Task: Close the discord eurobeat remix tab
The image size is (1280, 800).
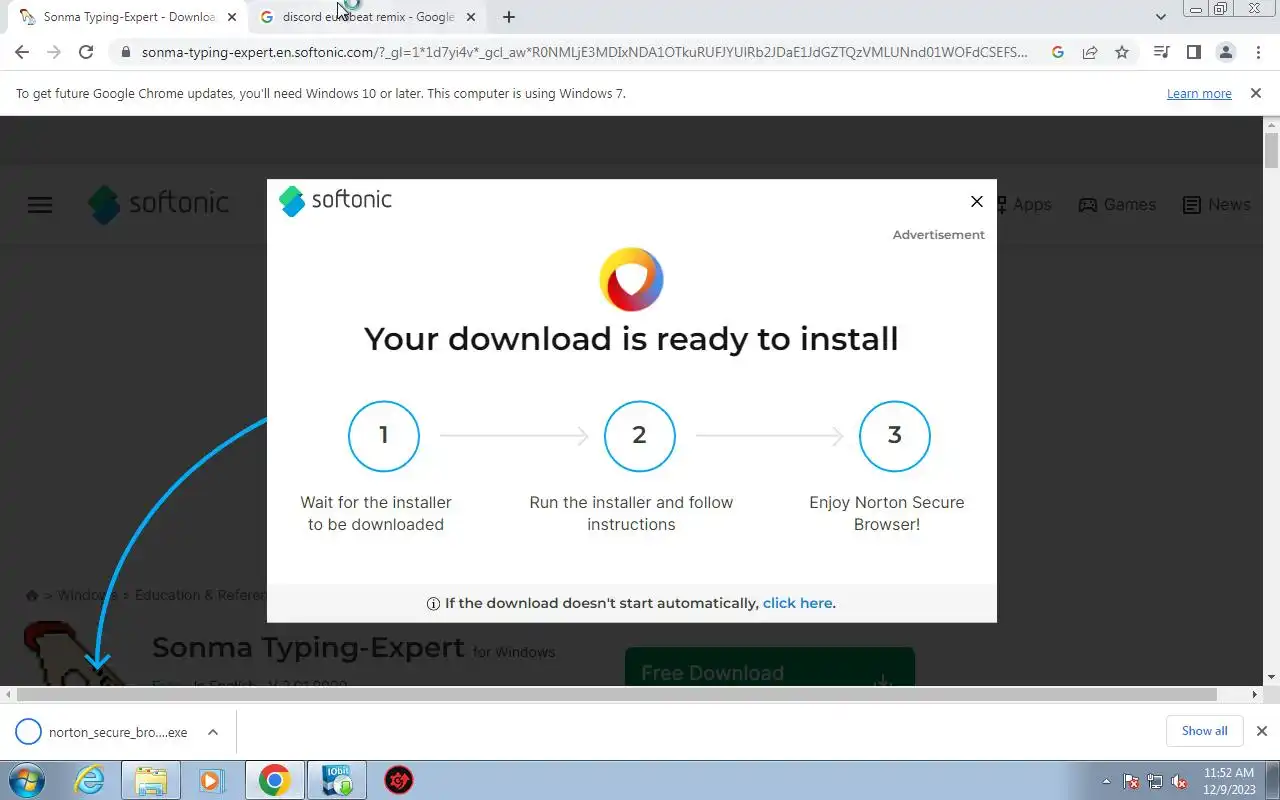Action: click(471, 17)
